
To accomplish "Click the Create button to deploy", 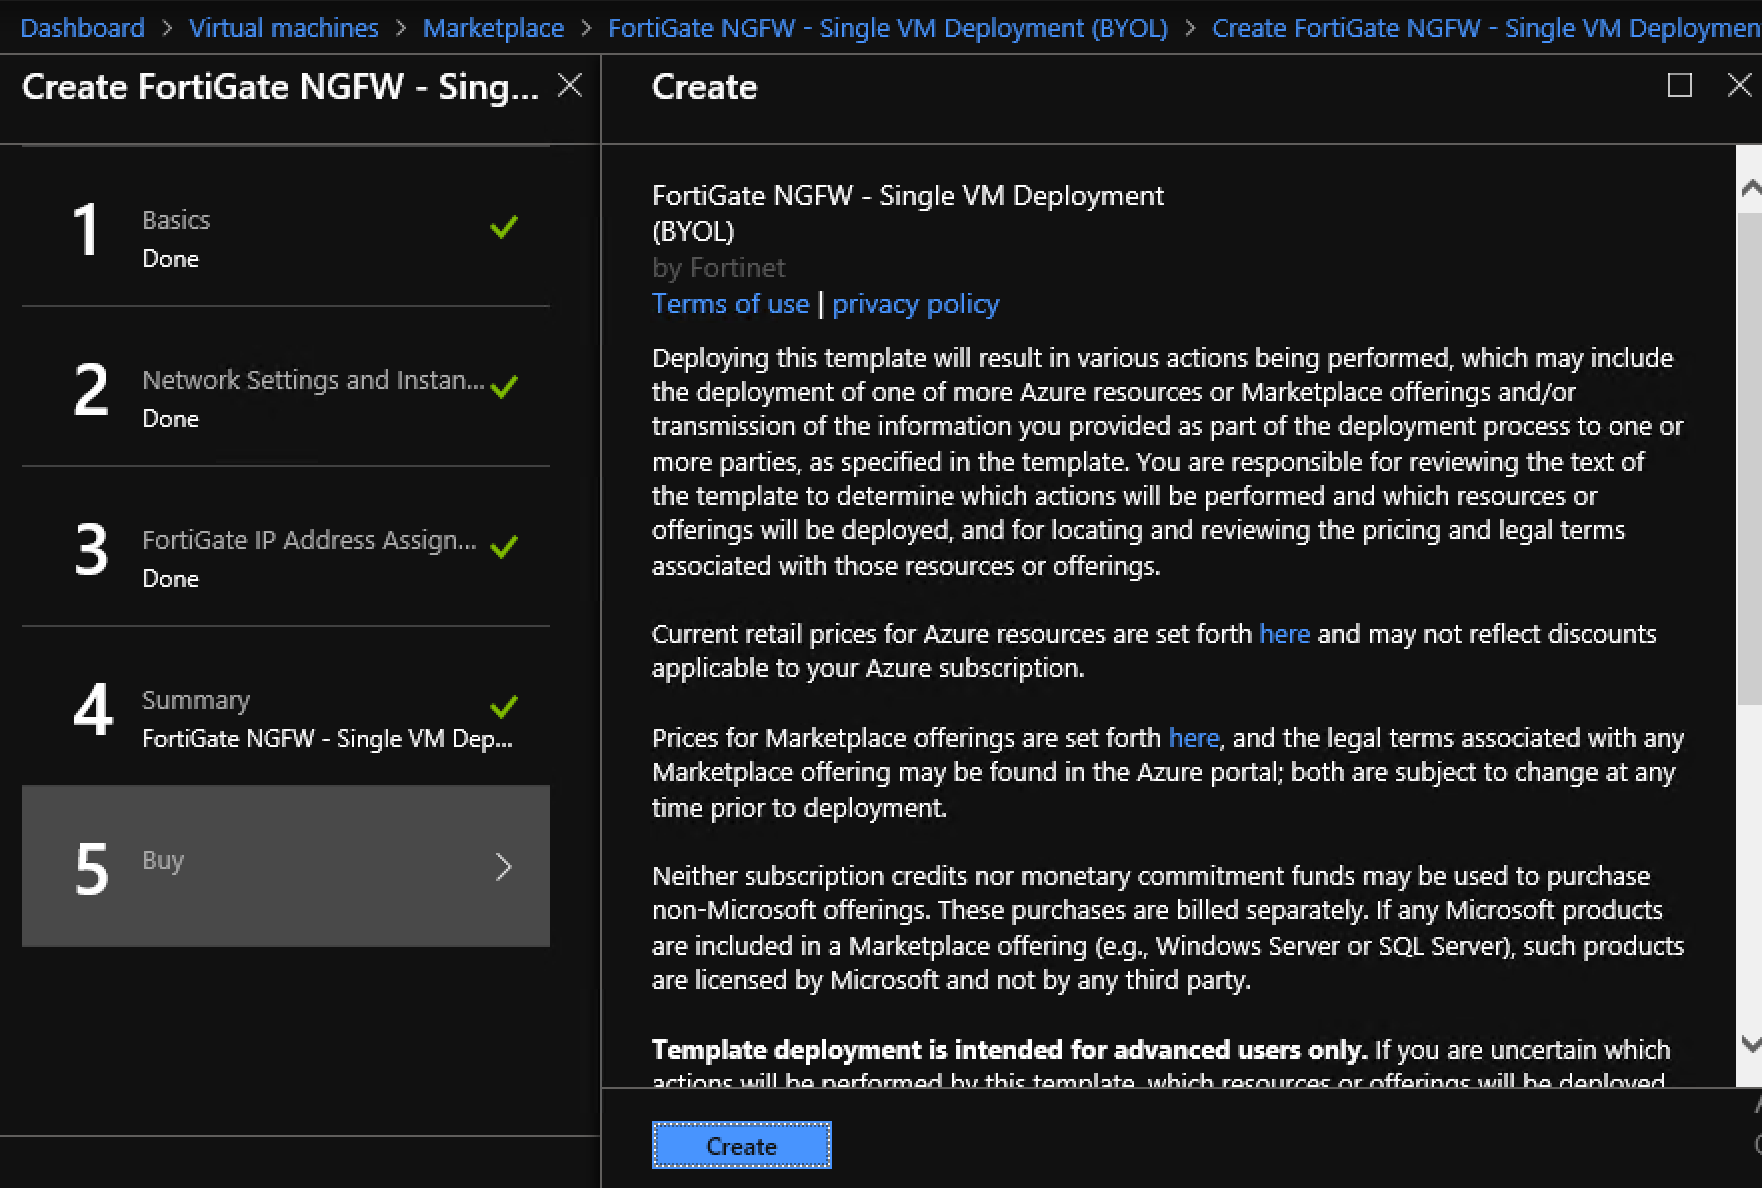I will [741, 1145].
